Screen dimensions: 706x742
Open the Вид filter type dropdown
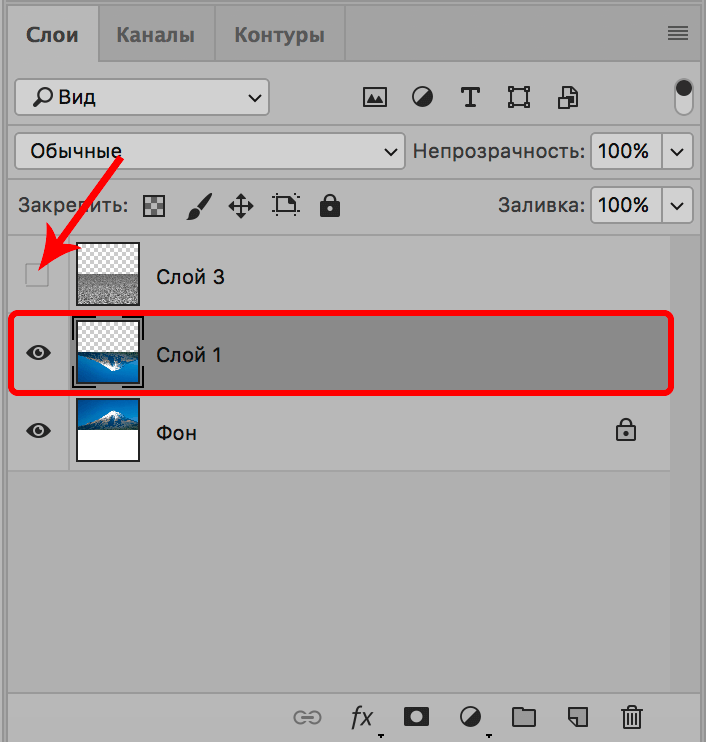click(x=141, y=97)
